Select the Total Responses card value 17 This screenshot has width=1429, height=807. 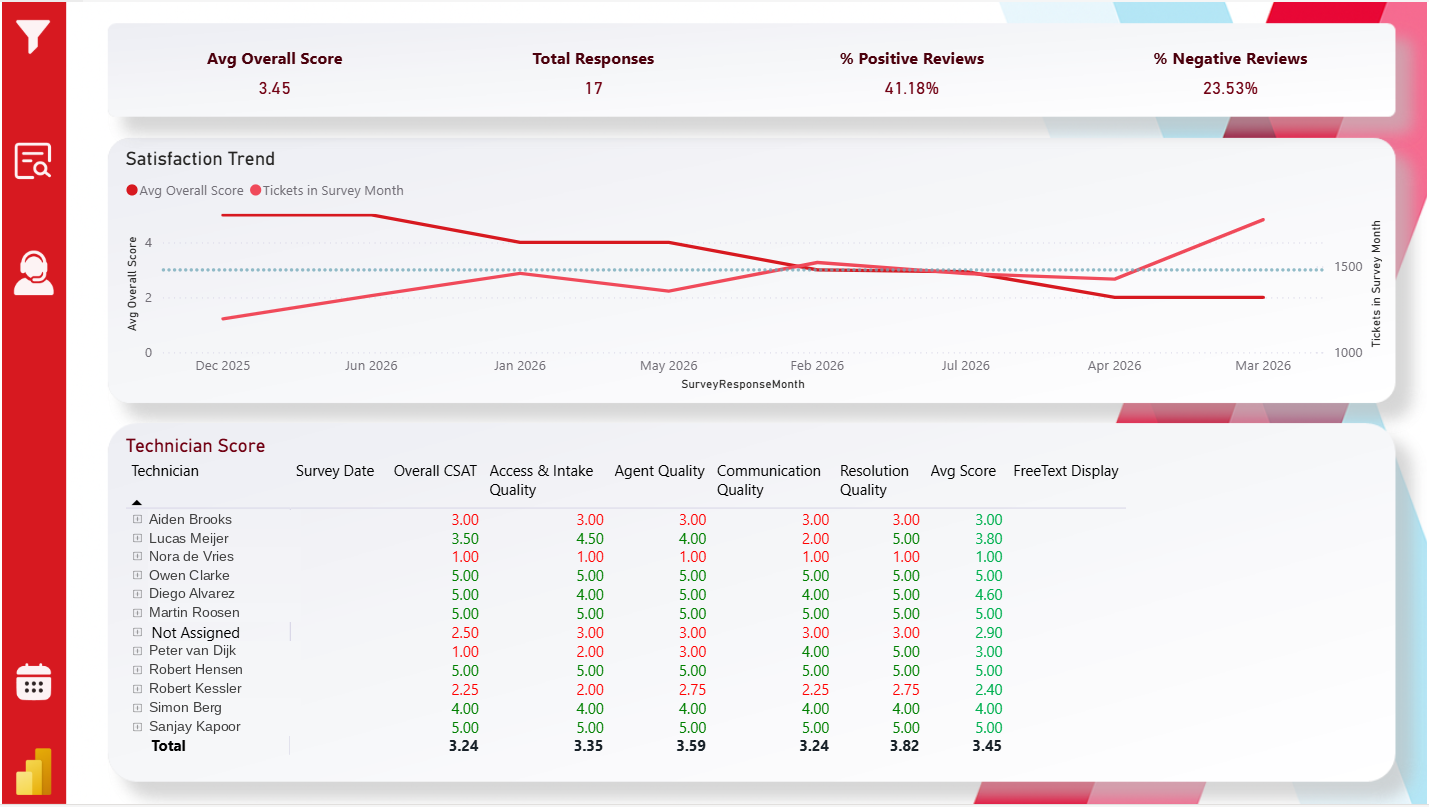594,88
